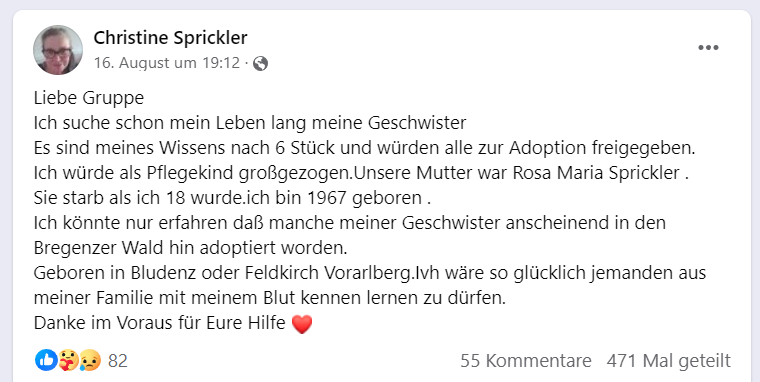Click the sad crying reaction emoji
760x382 pixels.
[x=90, y=361]
